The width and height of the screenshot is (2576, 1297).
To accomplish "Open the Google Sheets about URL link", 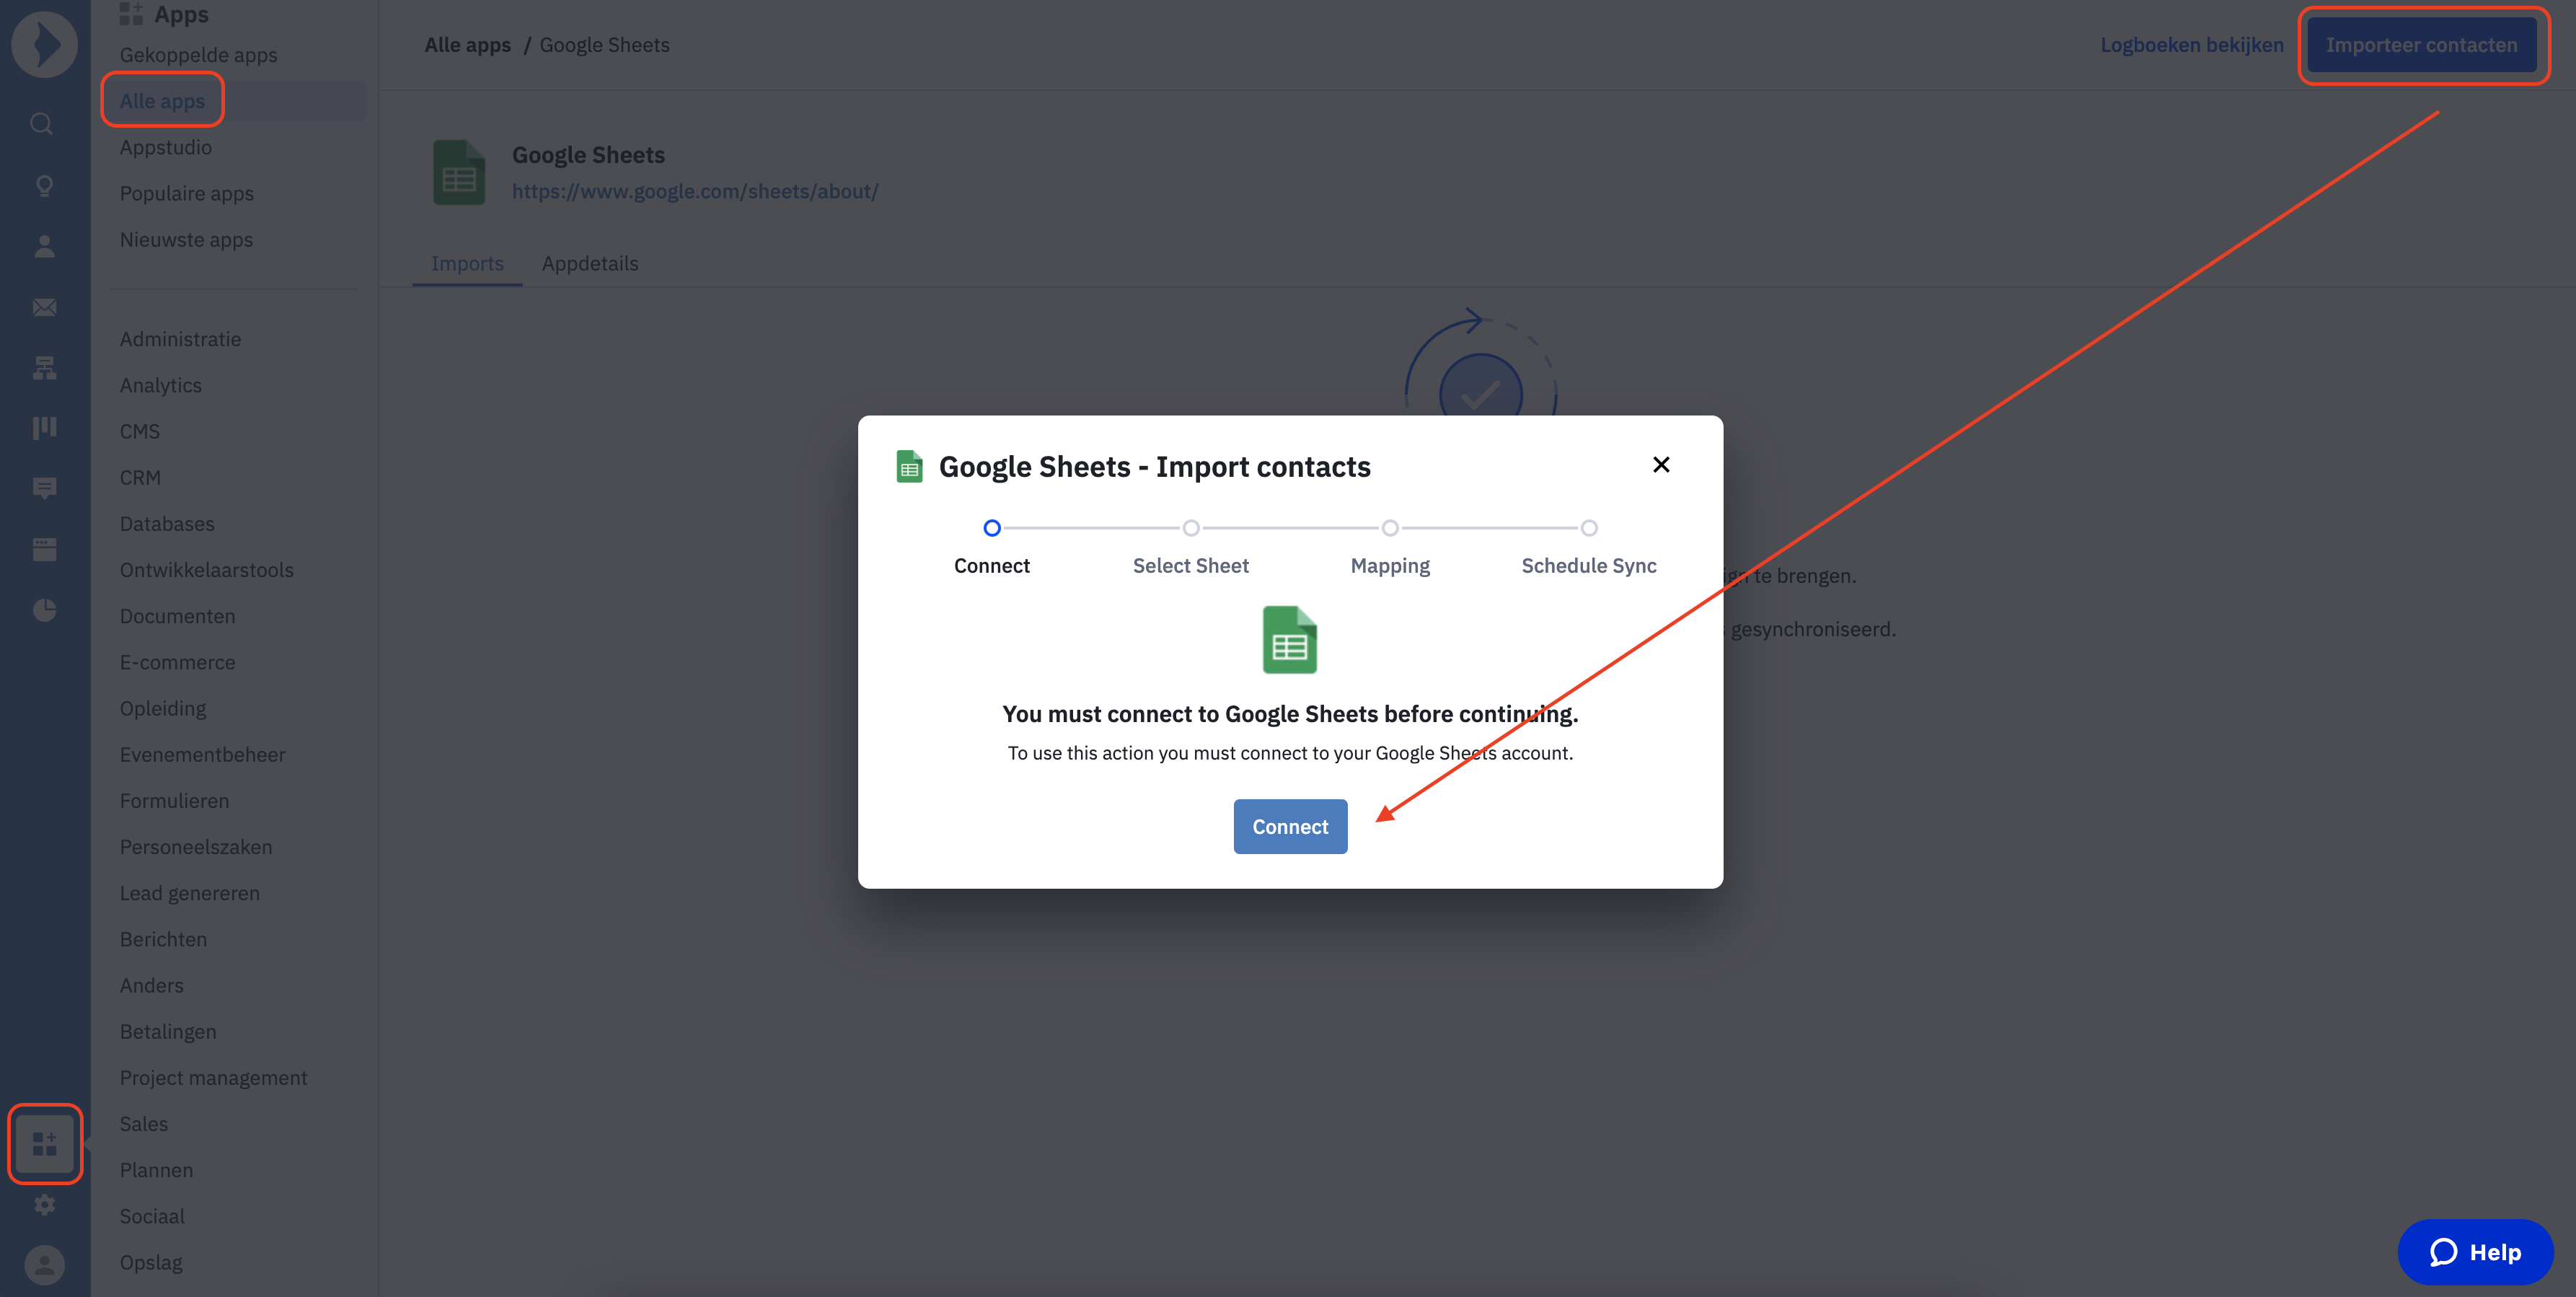I will pyautogui.click(x=695, y=191).
